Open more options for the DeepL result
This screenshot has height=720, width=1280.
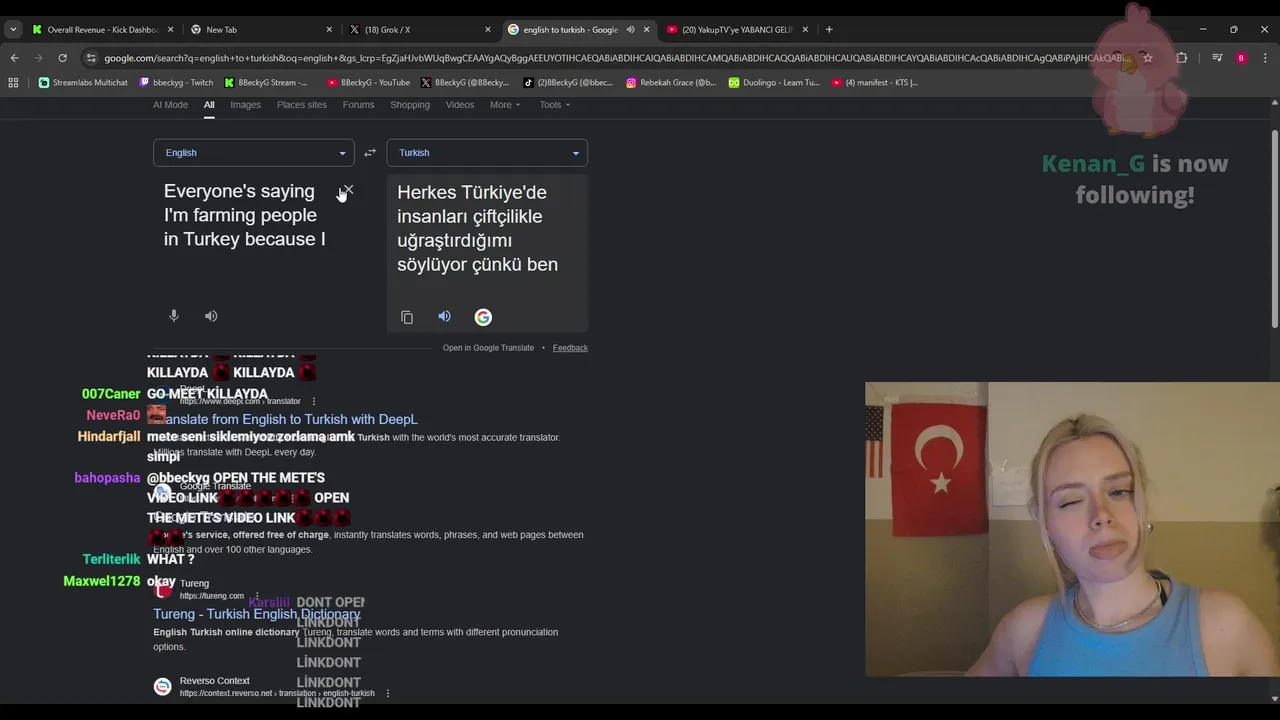click(313, 401)
